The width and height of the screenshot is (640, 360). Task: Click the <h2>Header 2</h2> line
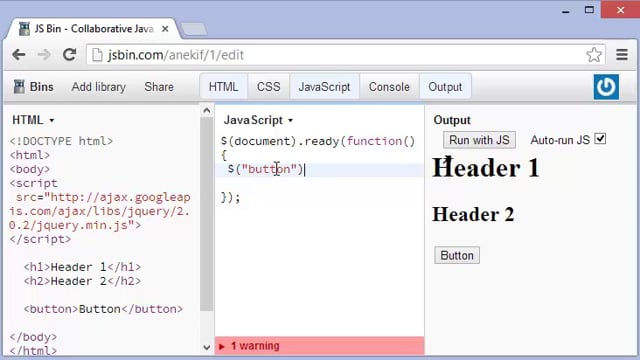click(x=82, y=281)
